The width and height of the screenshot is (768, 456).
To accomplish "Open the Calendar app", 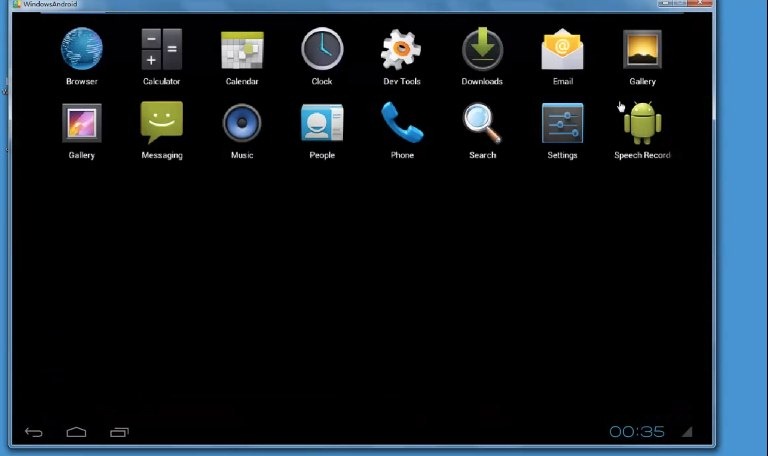I will 242,49.
